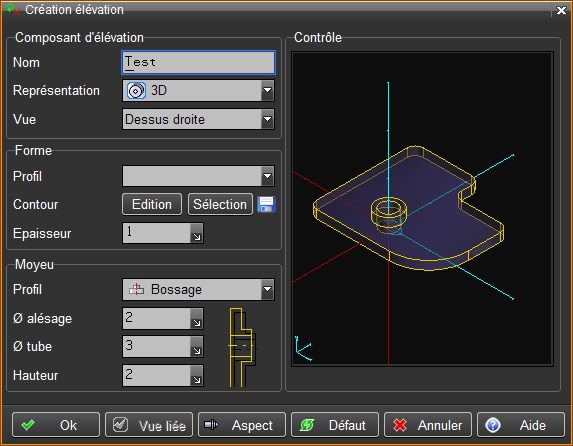Click the Nom text field
The height and width of the screenshot is (446, 573).
pyautogui.click(x=198, y=63)
